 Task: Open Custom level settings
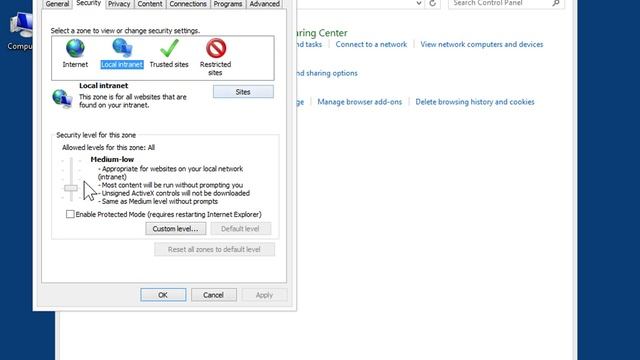(x=176, y=229)
